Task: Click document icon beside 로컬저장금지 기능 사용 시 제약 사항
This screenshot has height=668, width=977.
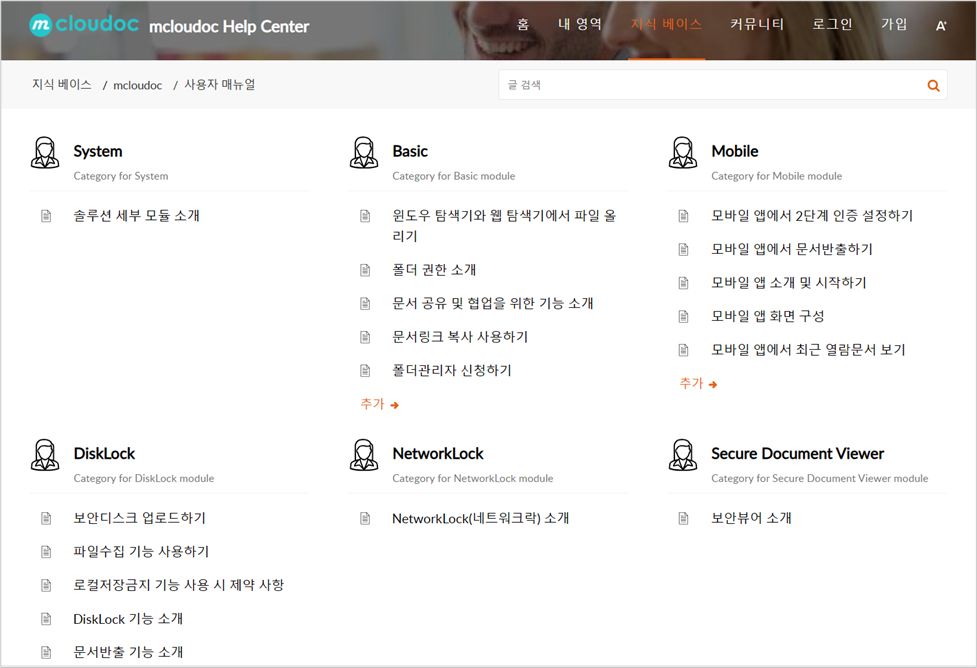Action: coord(46,586)
